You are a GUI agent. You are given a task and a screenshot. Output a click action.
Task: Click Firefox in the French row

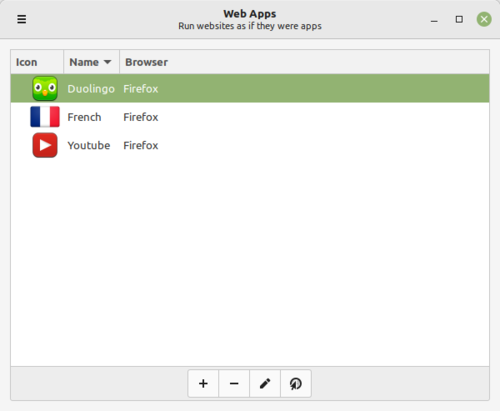pyautogui.click(x=141, y=117)
